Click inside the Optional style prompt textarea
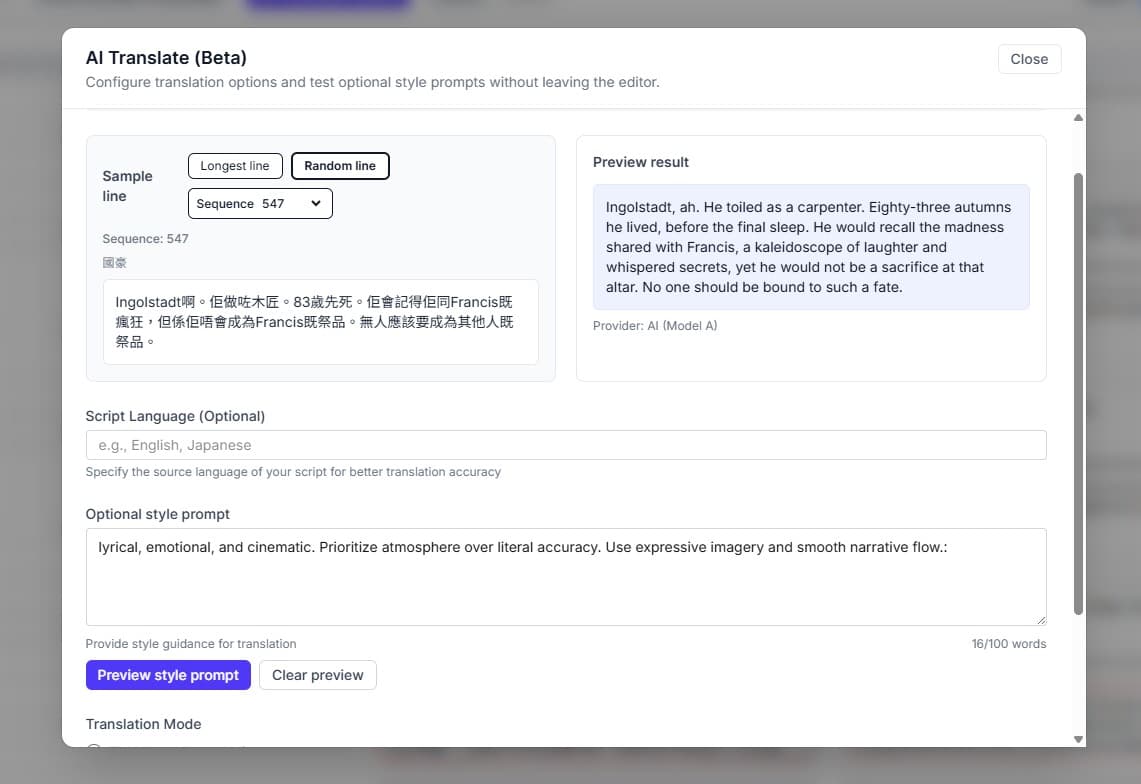The width and height of the screenshot is (1141, 784). point(565,585)
